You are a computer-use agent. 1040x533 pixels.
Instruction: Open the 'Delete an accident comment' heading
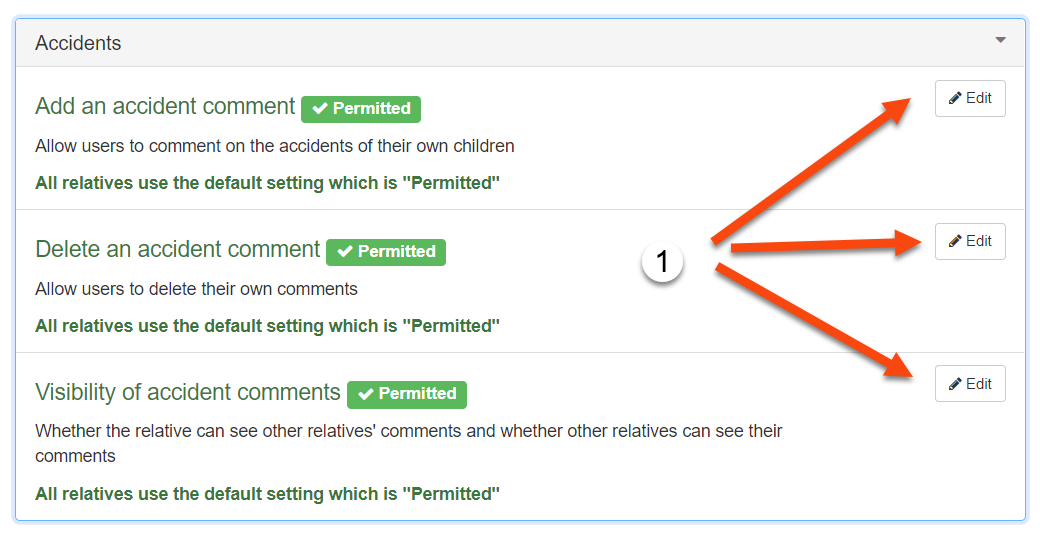coord(178,249)
